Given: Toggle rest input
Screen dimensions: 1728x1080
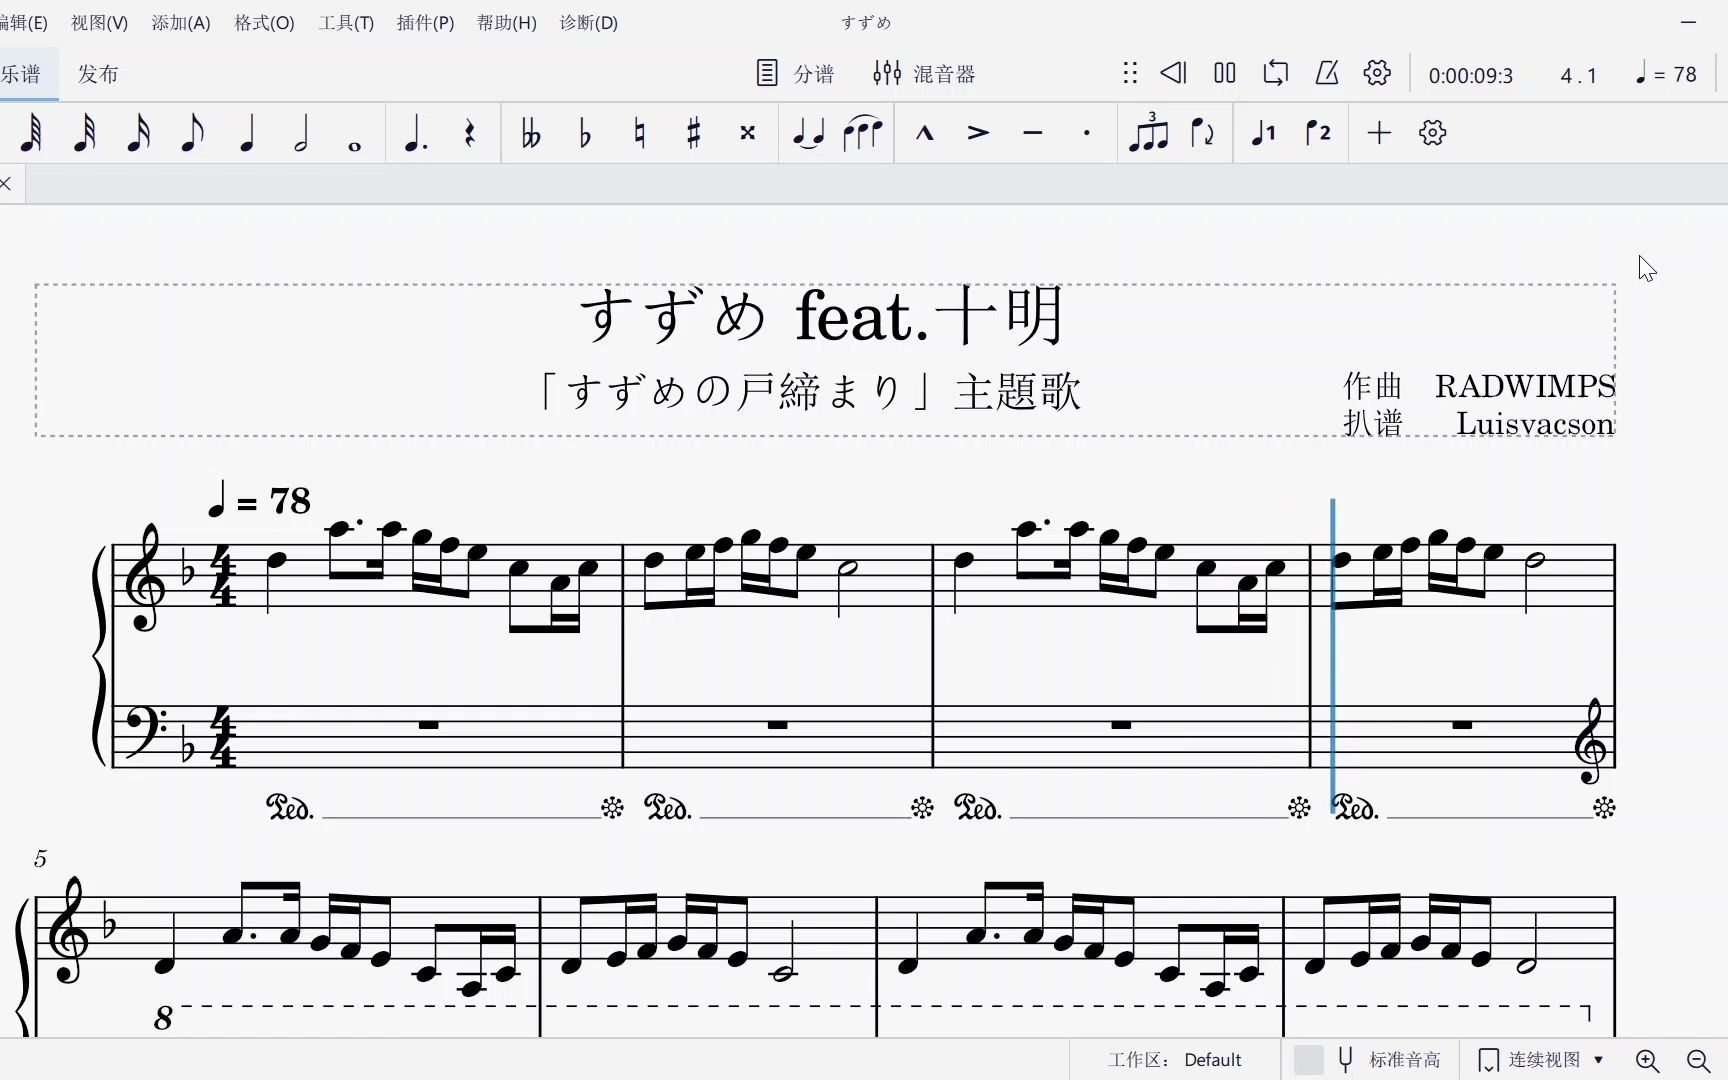Looking at the screenshot, I should tap(469, 133).
